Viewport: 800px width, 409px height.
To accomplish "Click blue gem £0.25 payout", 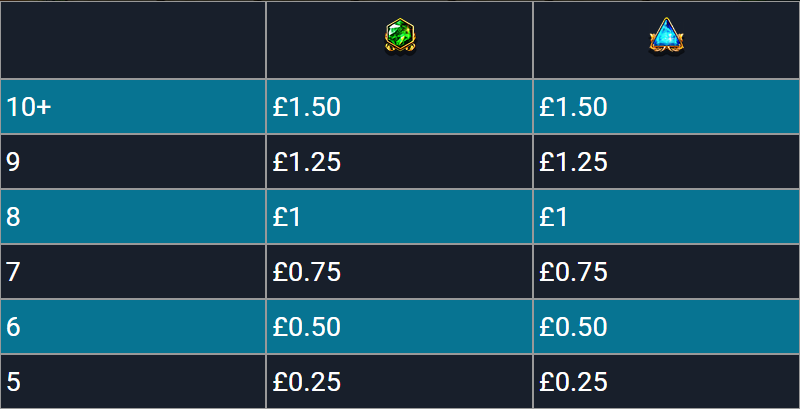I will (x=573, y=382).
